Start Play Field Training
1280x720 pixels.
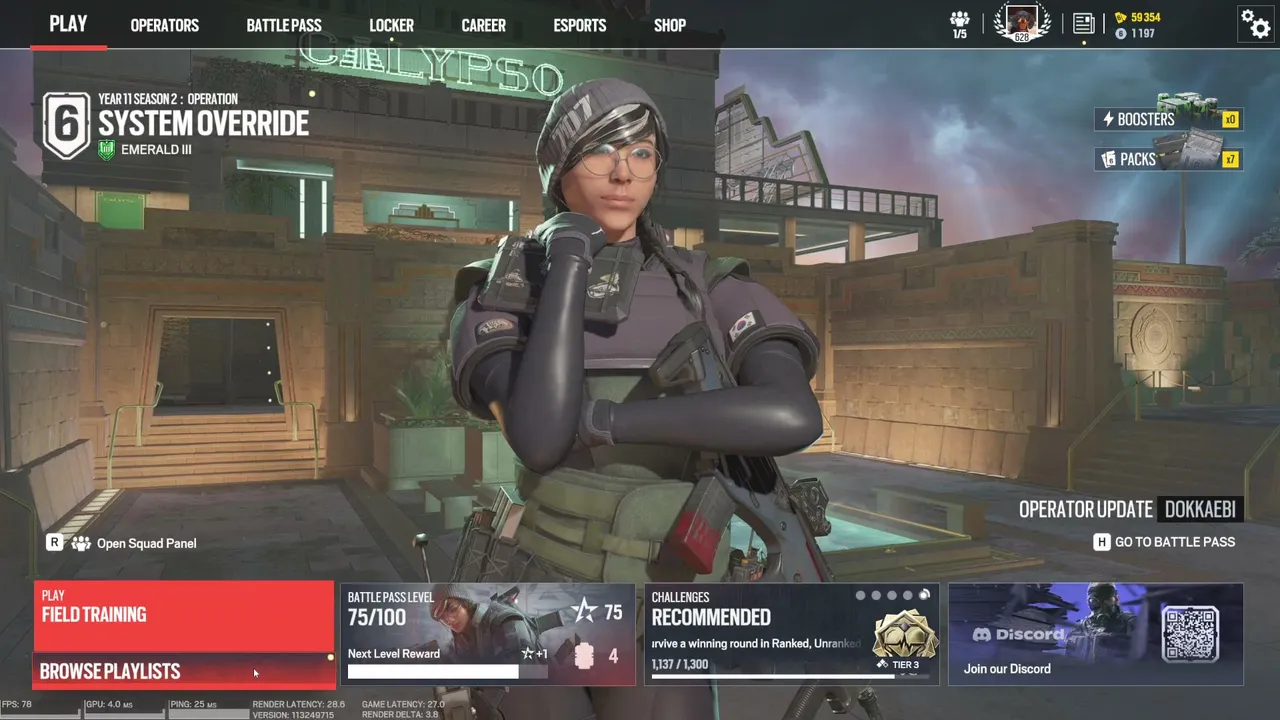coord(184,617)
